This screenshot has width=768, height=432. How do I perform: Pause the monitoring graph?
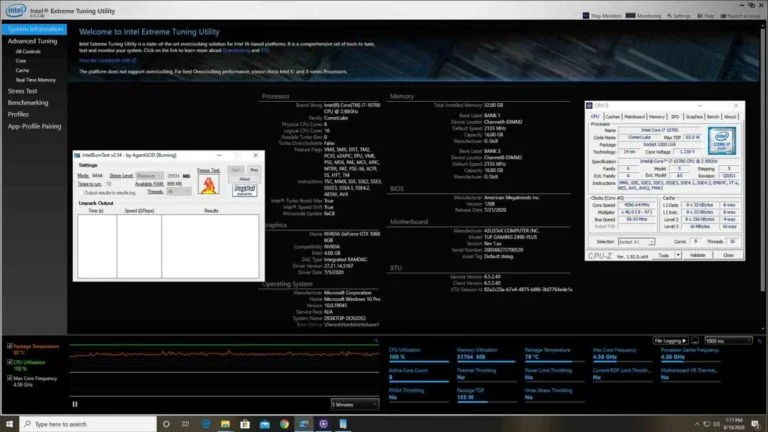[x=75, y=405]
